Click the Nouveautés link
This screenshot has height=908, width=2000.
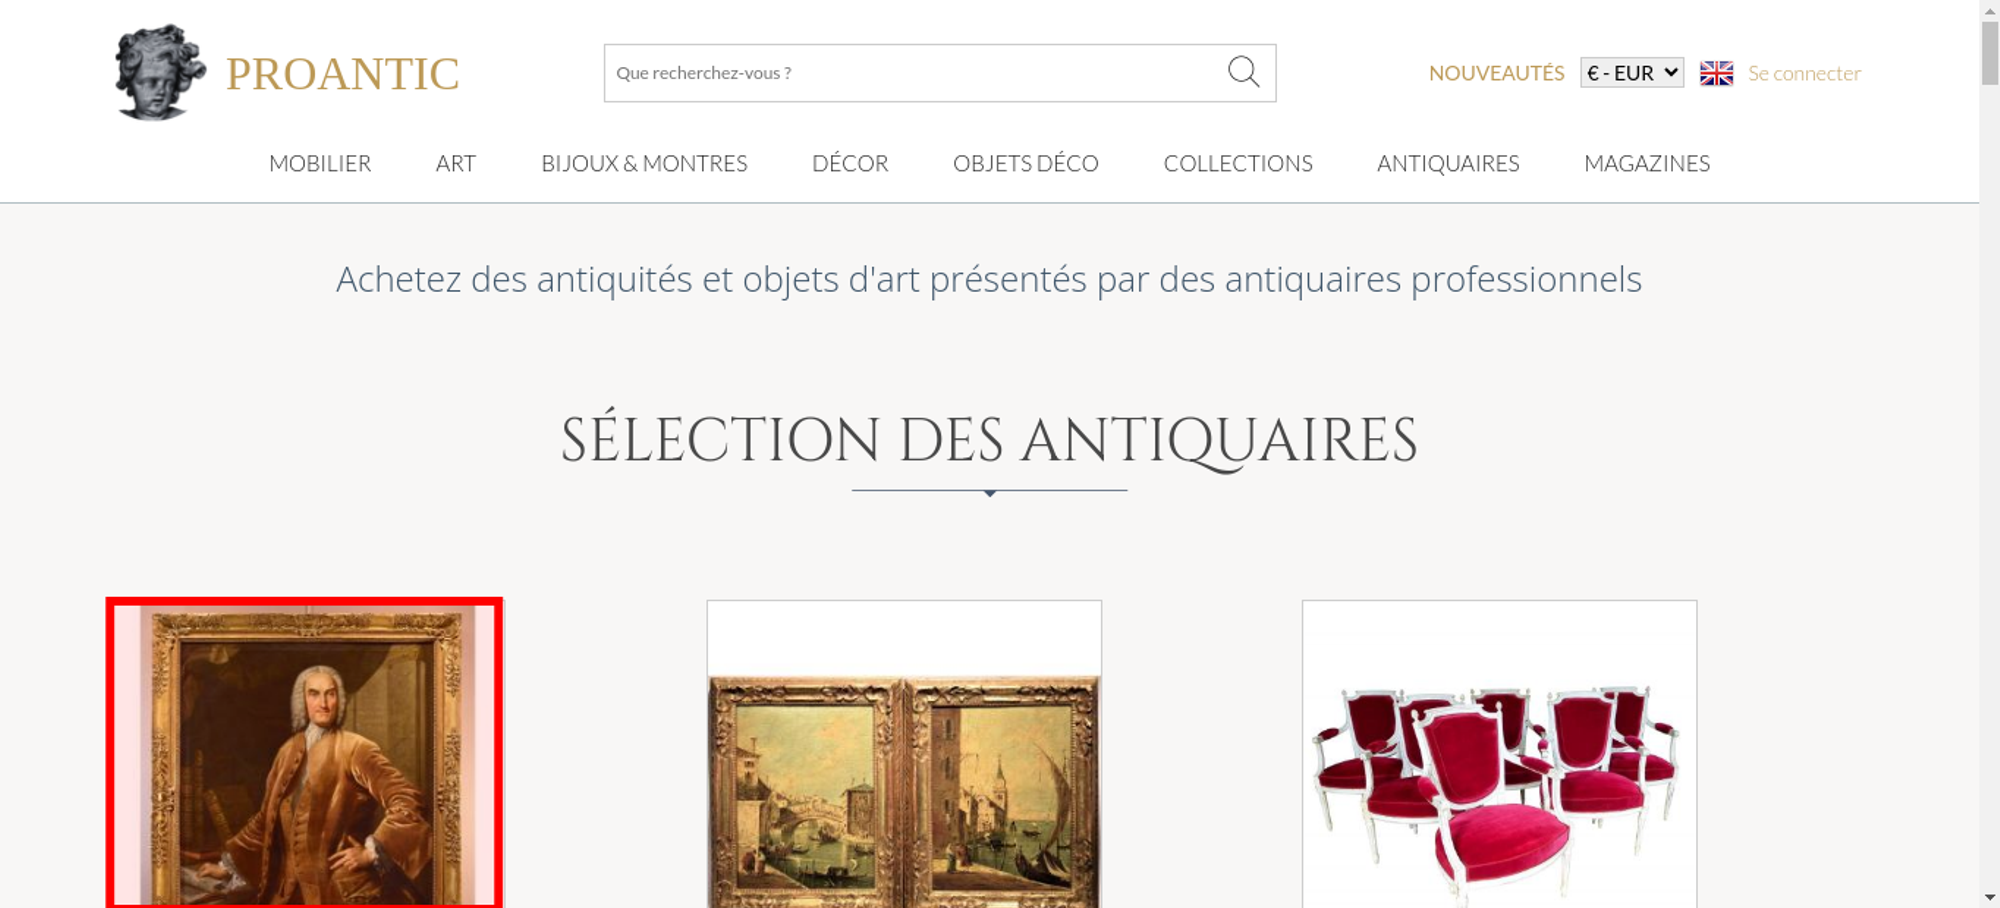pos(1496,73)
